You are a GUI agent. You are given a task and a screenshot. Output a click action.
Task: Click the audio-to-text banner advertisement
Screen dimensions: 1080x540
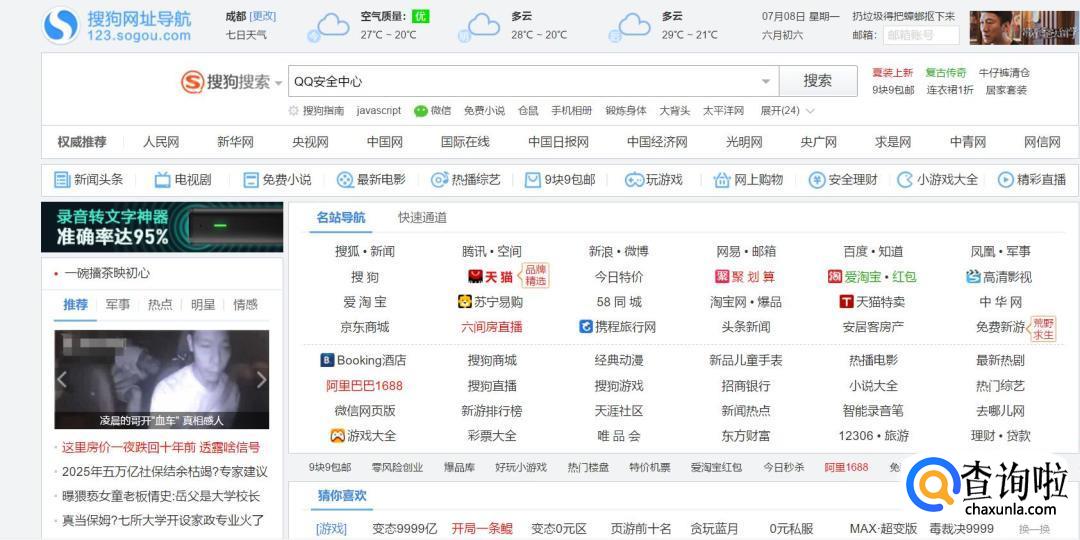click(162, 227)
